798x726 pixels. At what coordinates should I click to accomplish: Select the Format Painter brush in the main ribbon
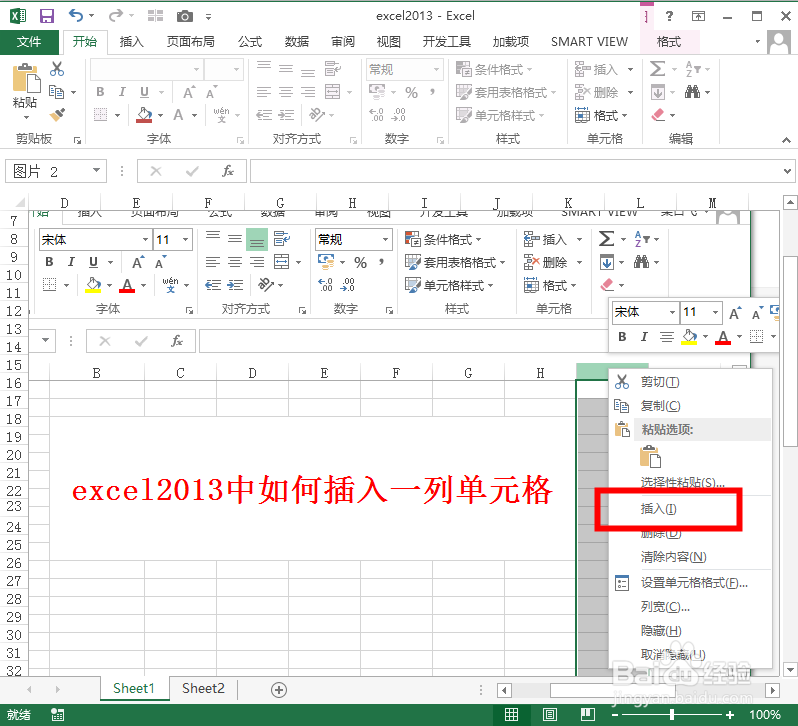[57, 114]
